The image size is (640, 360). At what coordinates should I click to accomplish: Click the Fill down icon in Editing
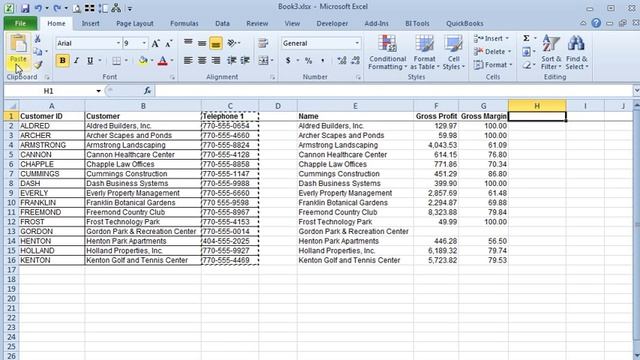tap(527, 52)
